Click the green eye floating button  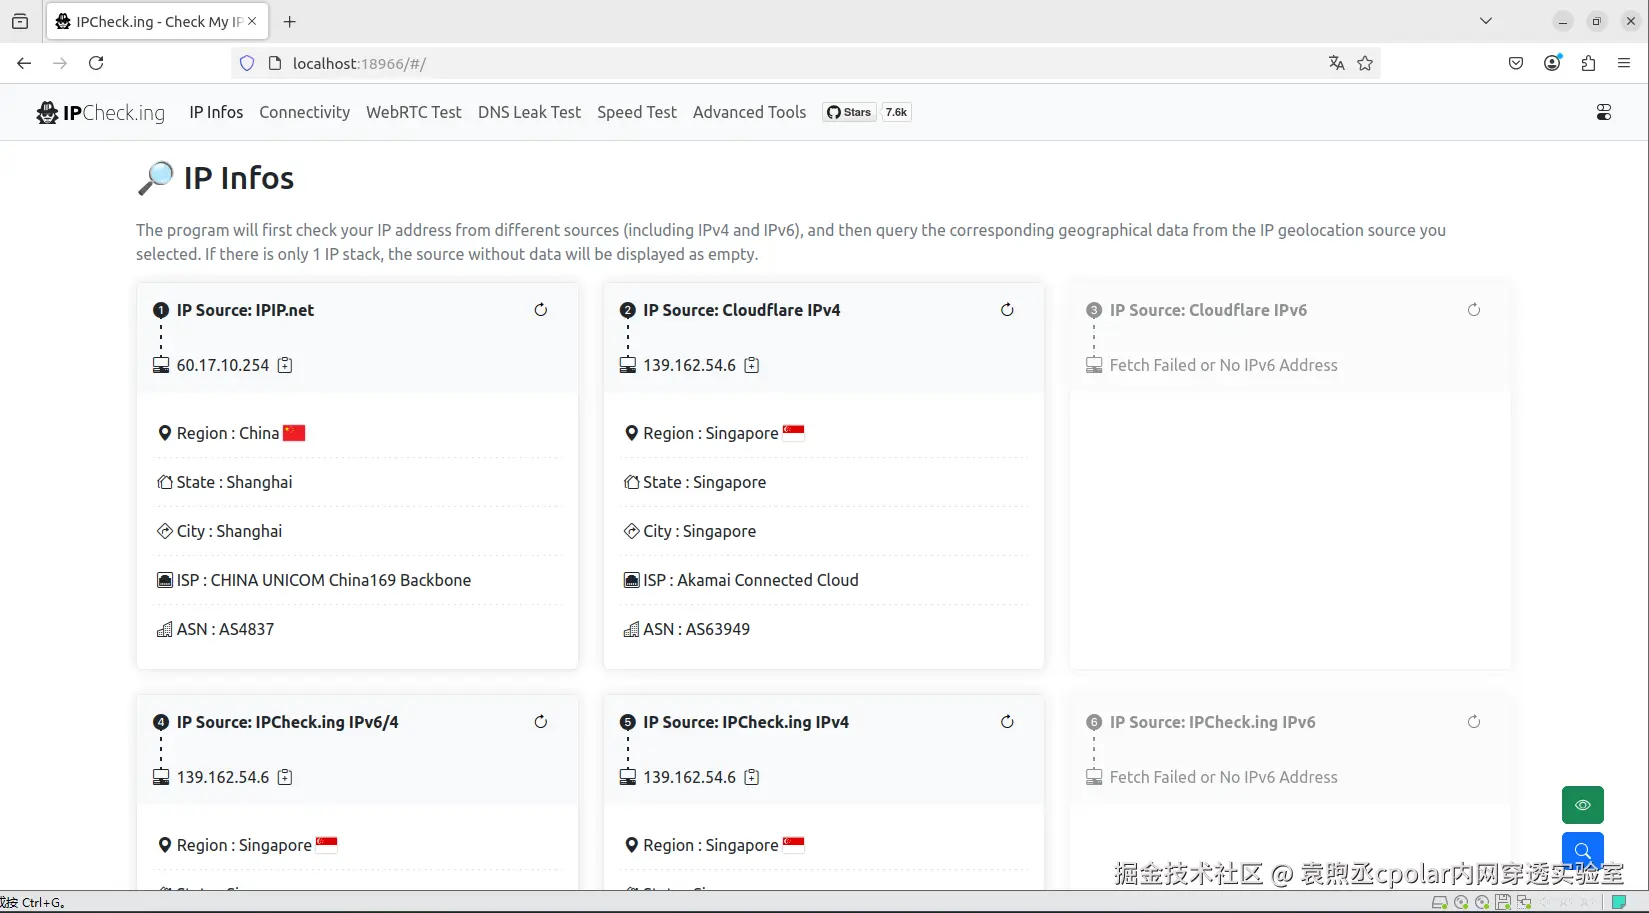(x=1583, y=805)
